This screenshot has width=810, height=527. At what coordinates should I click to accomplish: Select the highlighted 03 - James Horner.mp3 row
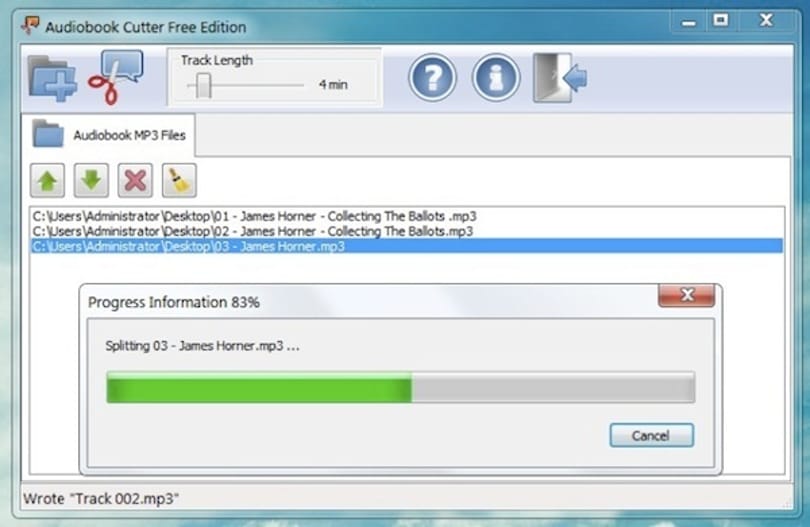407,246
